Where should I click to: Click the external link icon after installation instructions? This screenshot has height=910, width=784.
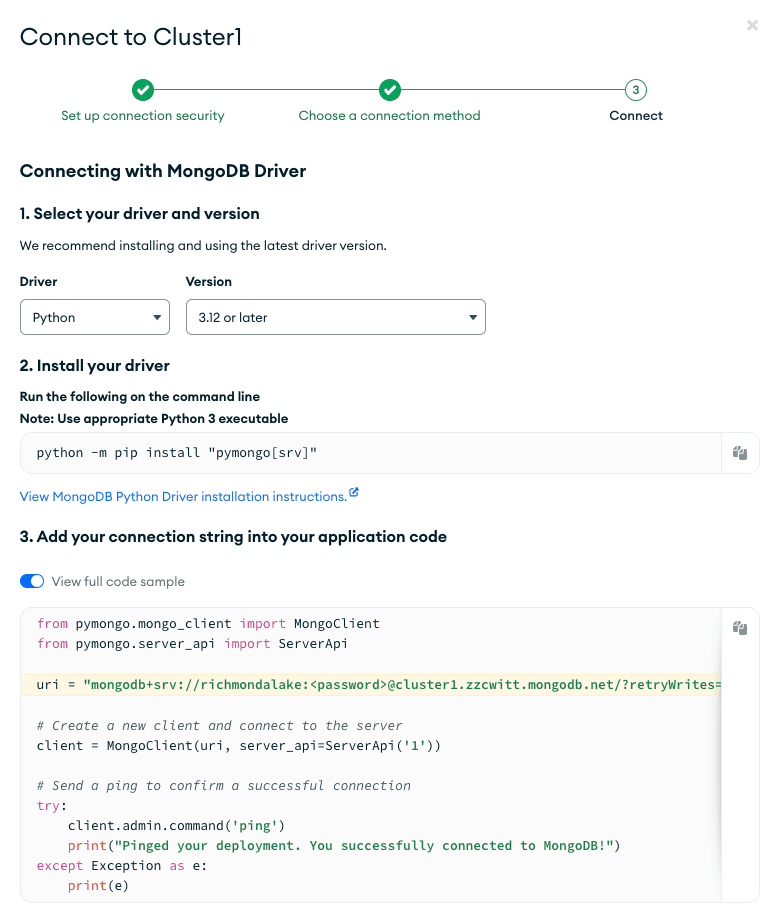click(x=354, y=494)
